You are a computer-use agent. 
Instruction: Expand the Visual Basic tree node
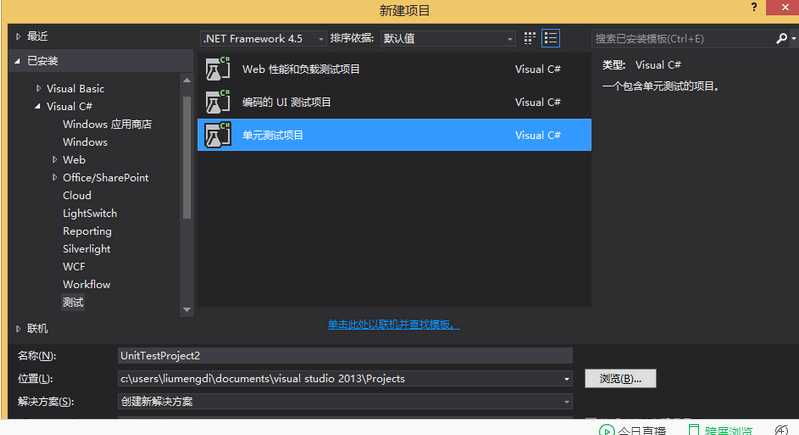38,88
